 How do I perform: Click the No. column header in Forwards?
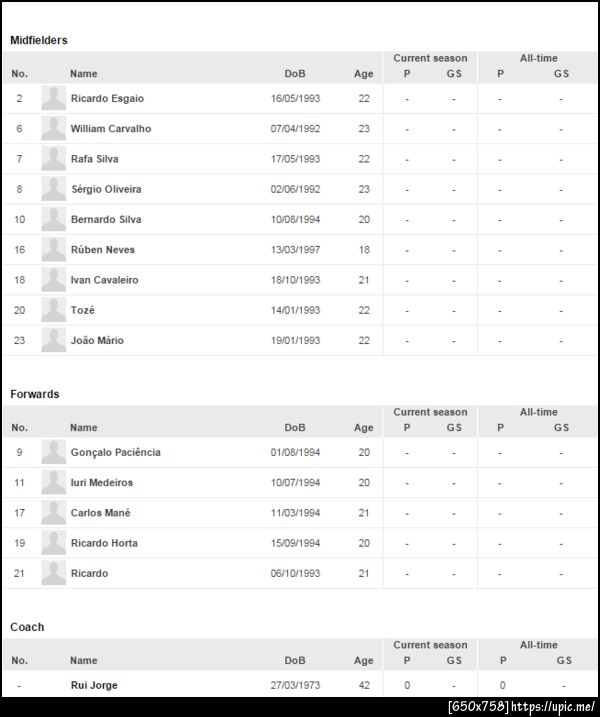(x=20, y=428)
